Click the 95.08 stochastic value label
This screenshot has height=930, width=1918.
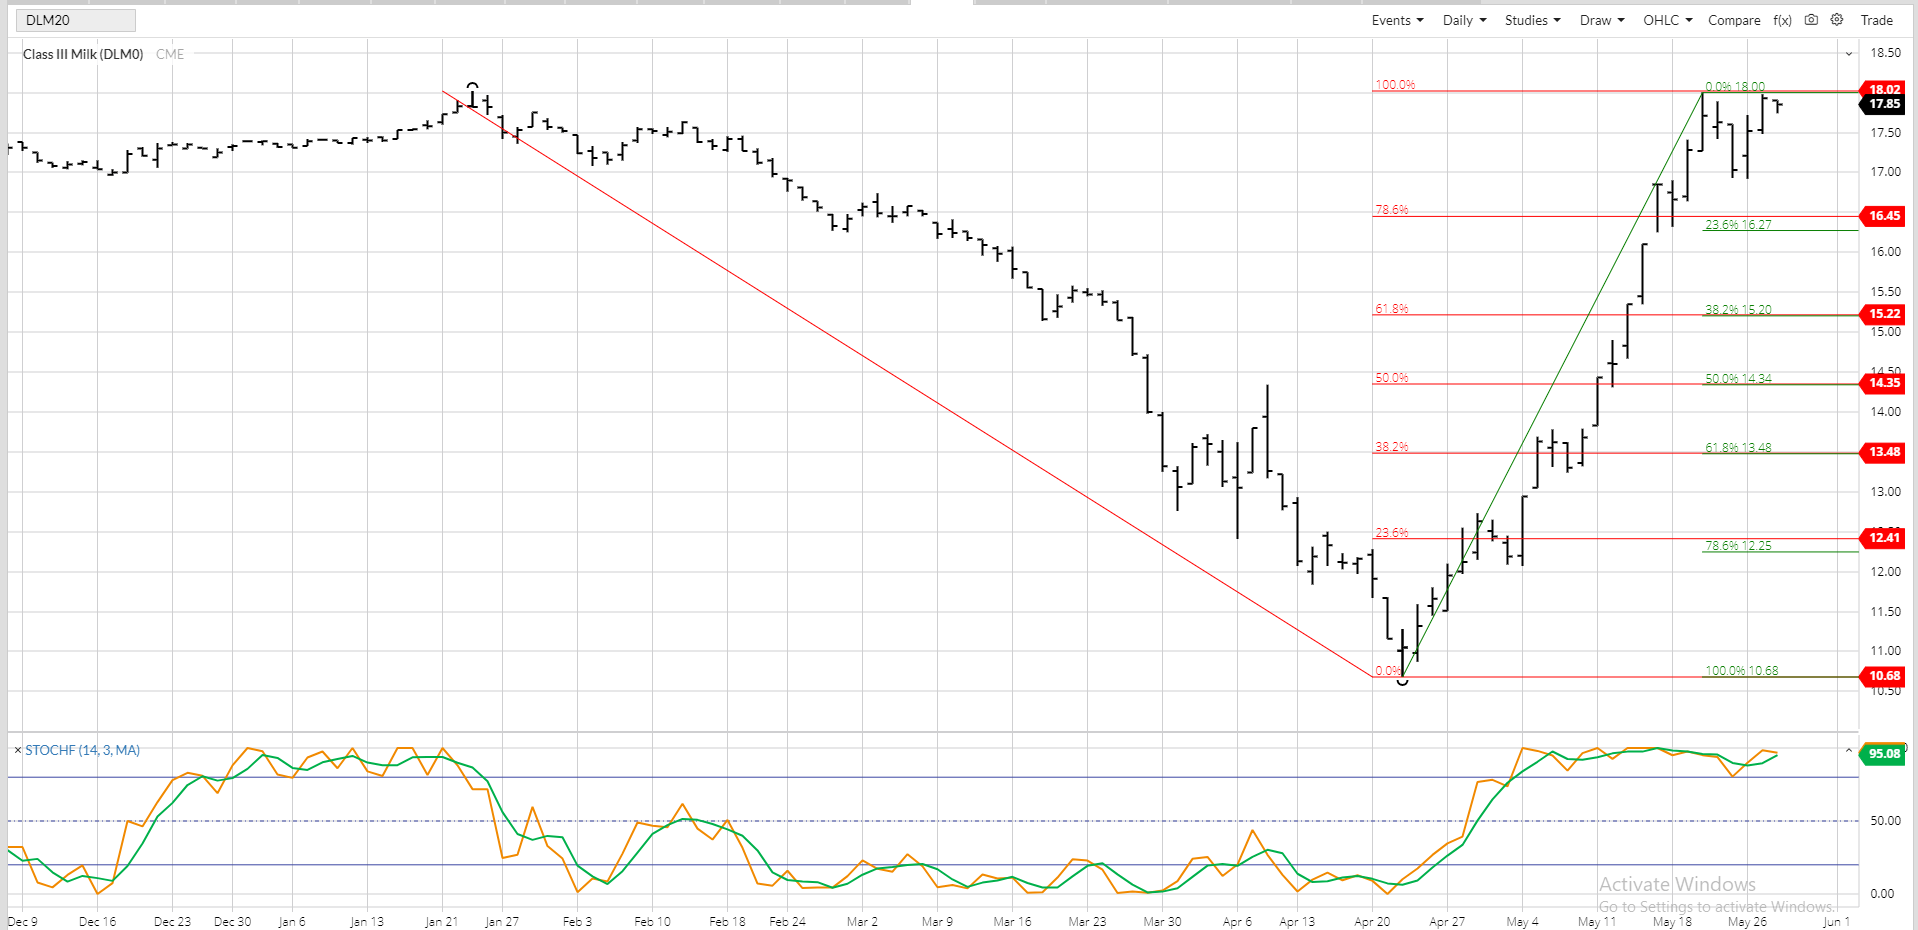(x=1884, y=754)
